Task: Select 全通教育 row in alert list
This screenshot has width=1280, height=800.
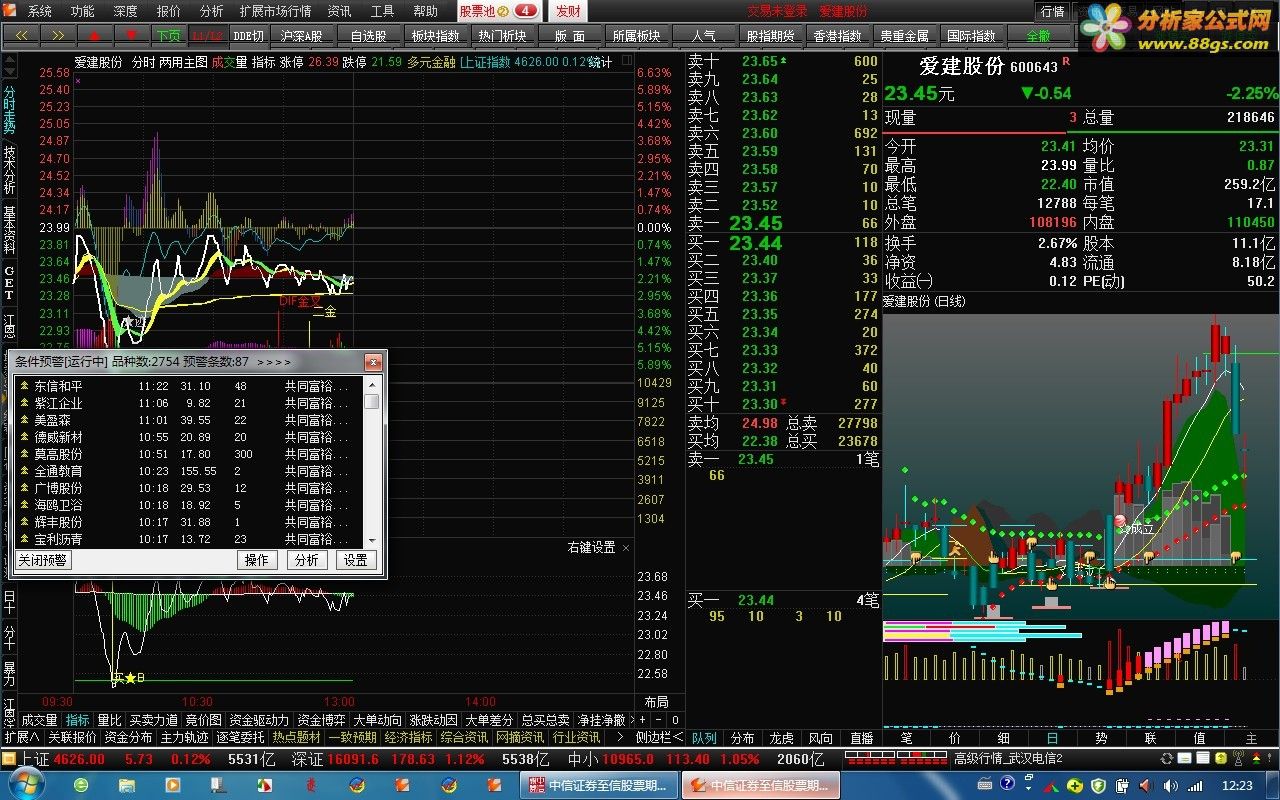Action: [188, 471]
